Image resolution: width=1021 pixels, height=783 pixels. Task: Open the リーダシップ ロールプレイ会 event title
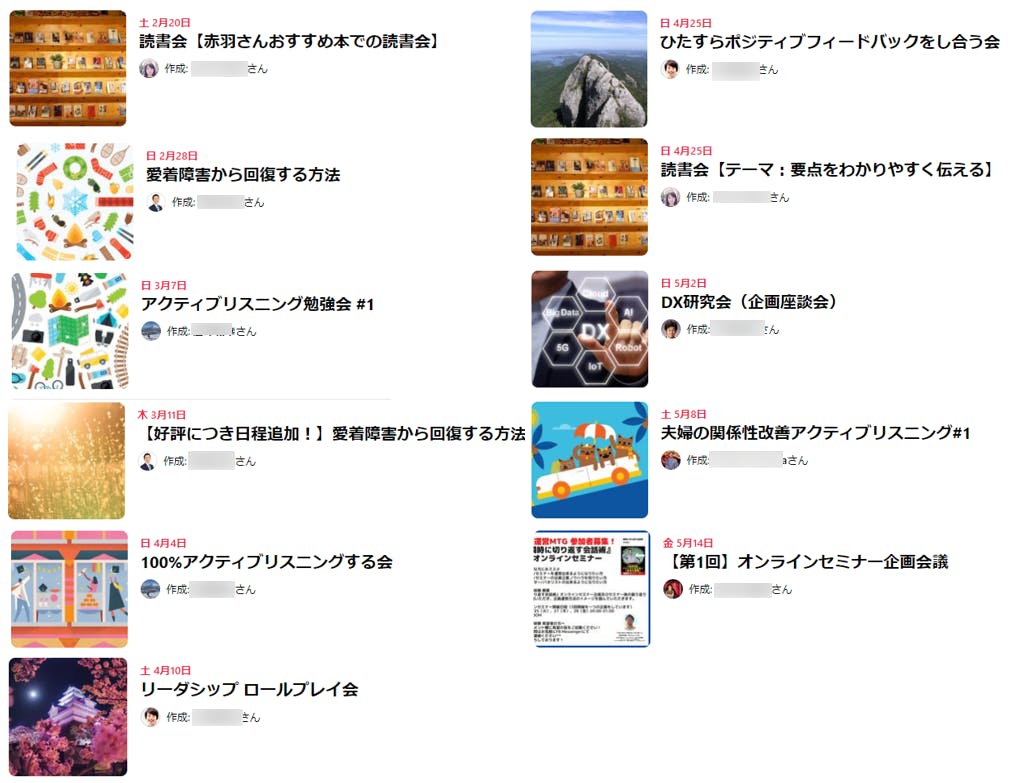[x=249, y=690]
